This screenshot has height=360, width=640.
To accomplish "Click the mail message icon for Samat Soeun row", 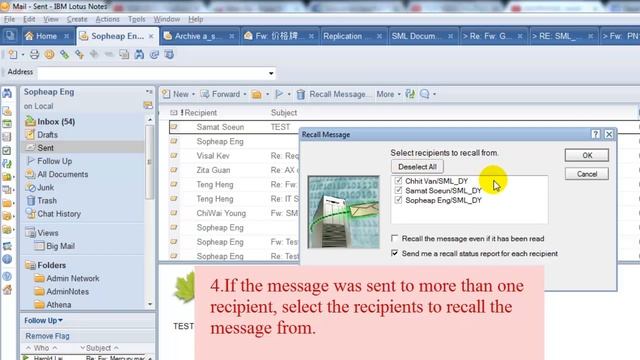I will coord(174,127).
